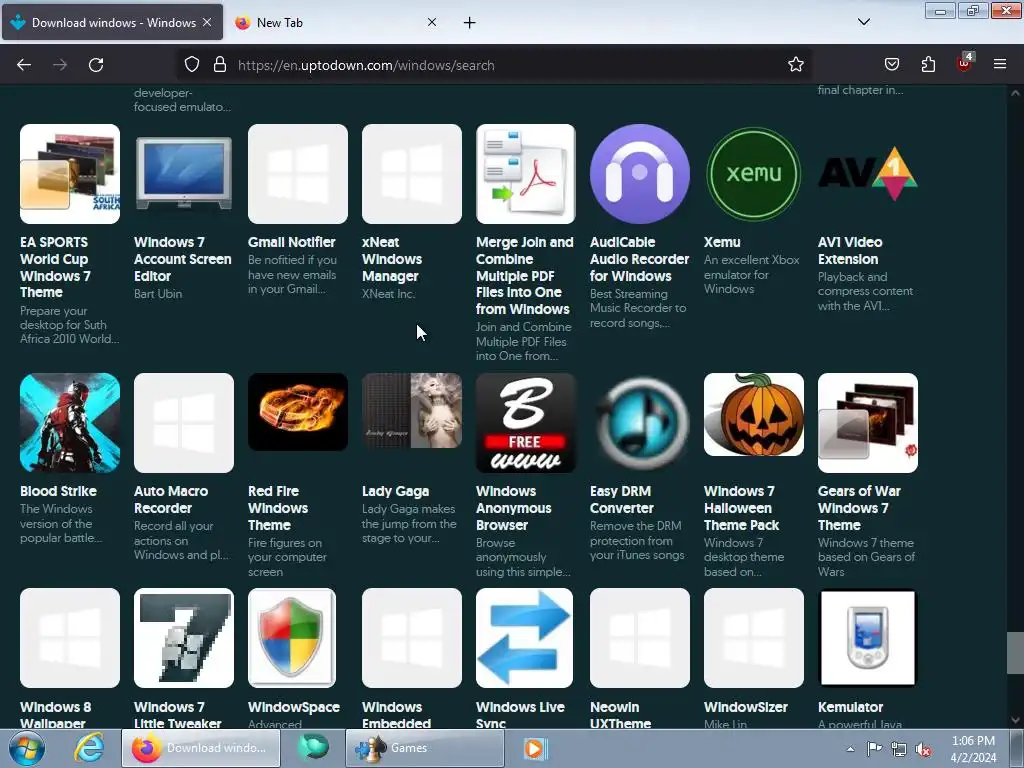Open the Windows Anonymous Browser icon
Screen dimensions: 1024x768
526,423
